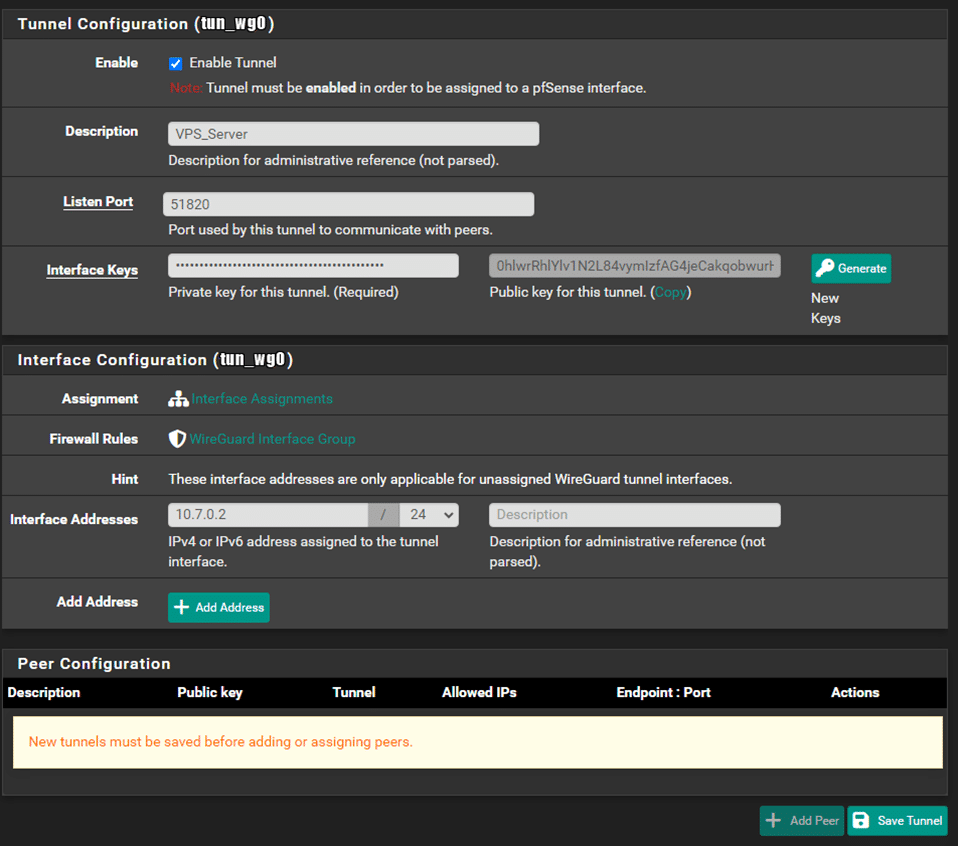Click the shield icon for WireGuard Interface Group
Screen dimensions: 958x846
177,437
